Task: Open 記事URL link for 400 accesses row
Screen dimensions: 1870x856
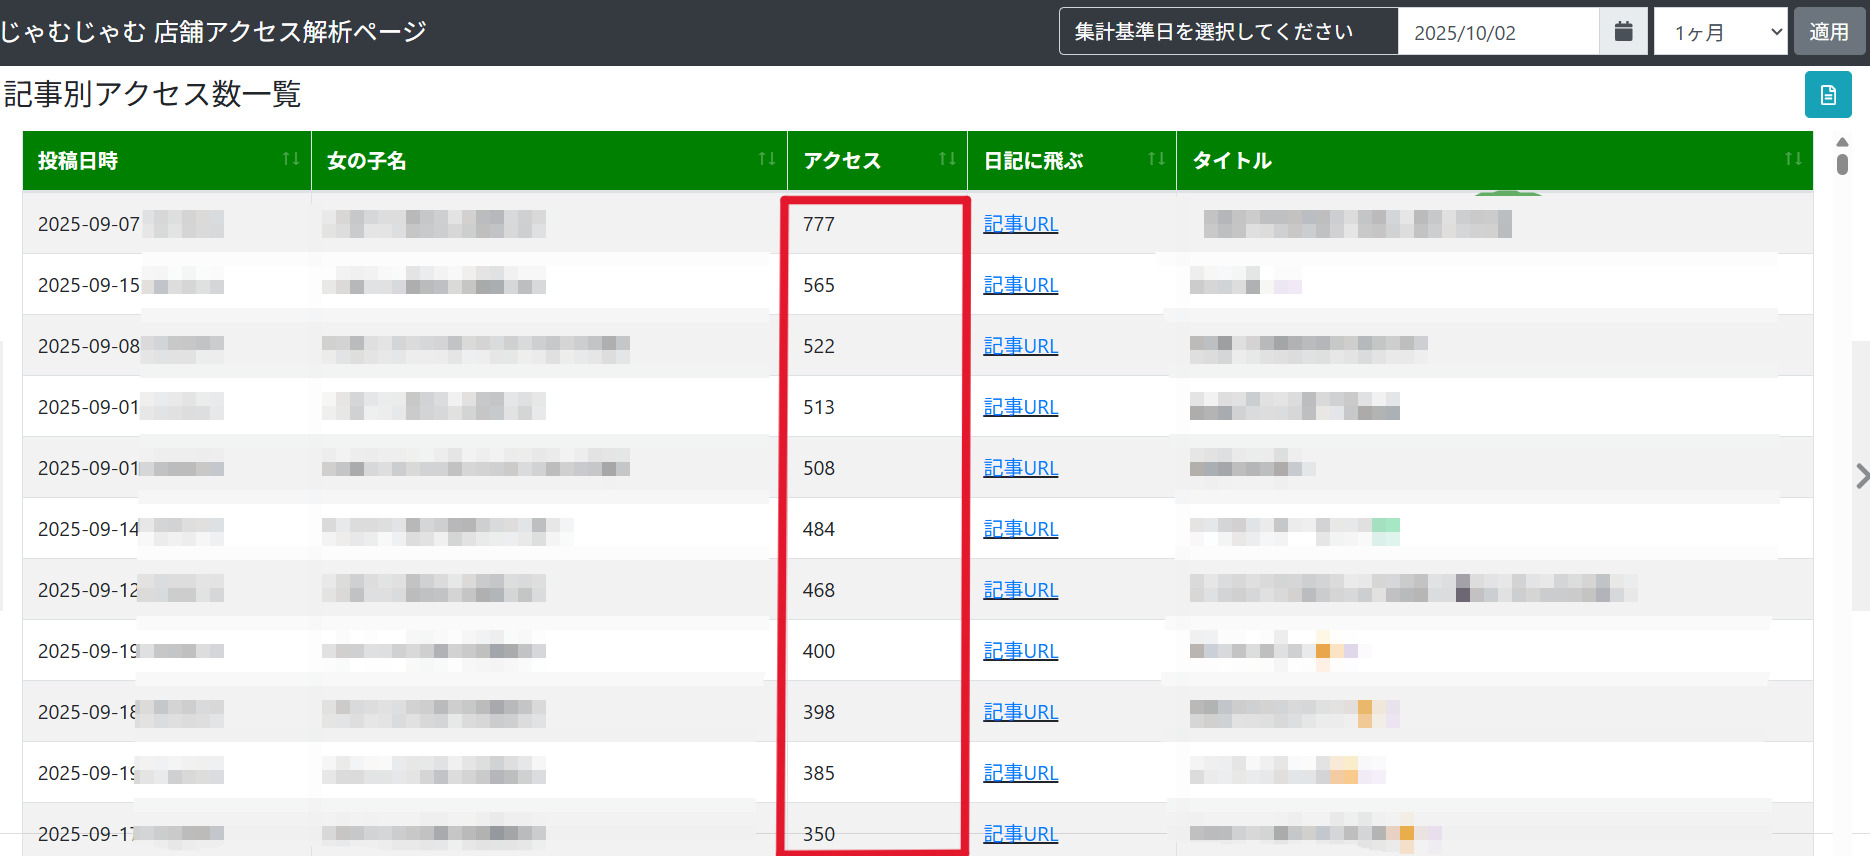Action: coord(1020,651)
